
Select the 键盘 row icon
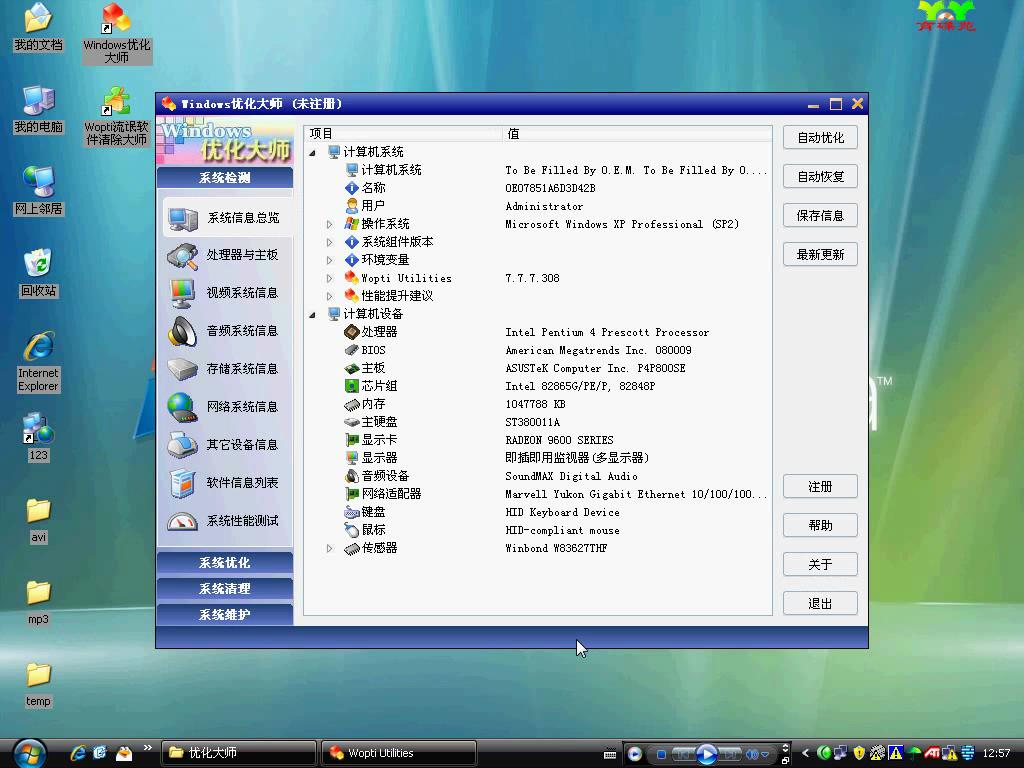[352, 512]
